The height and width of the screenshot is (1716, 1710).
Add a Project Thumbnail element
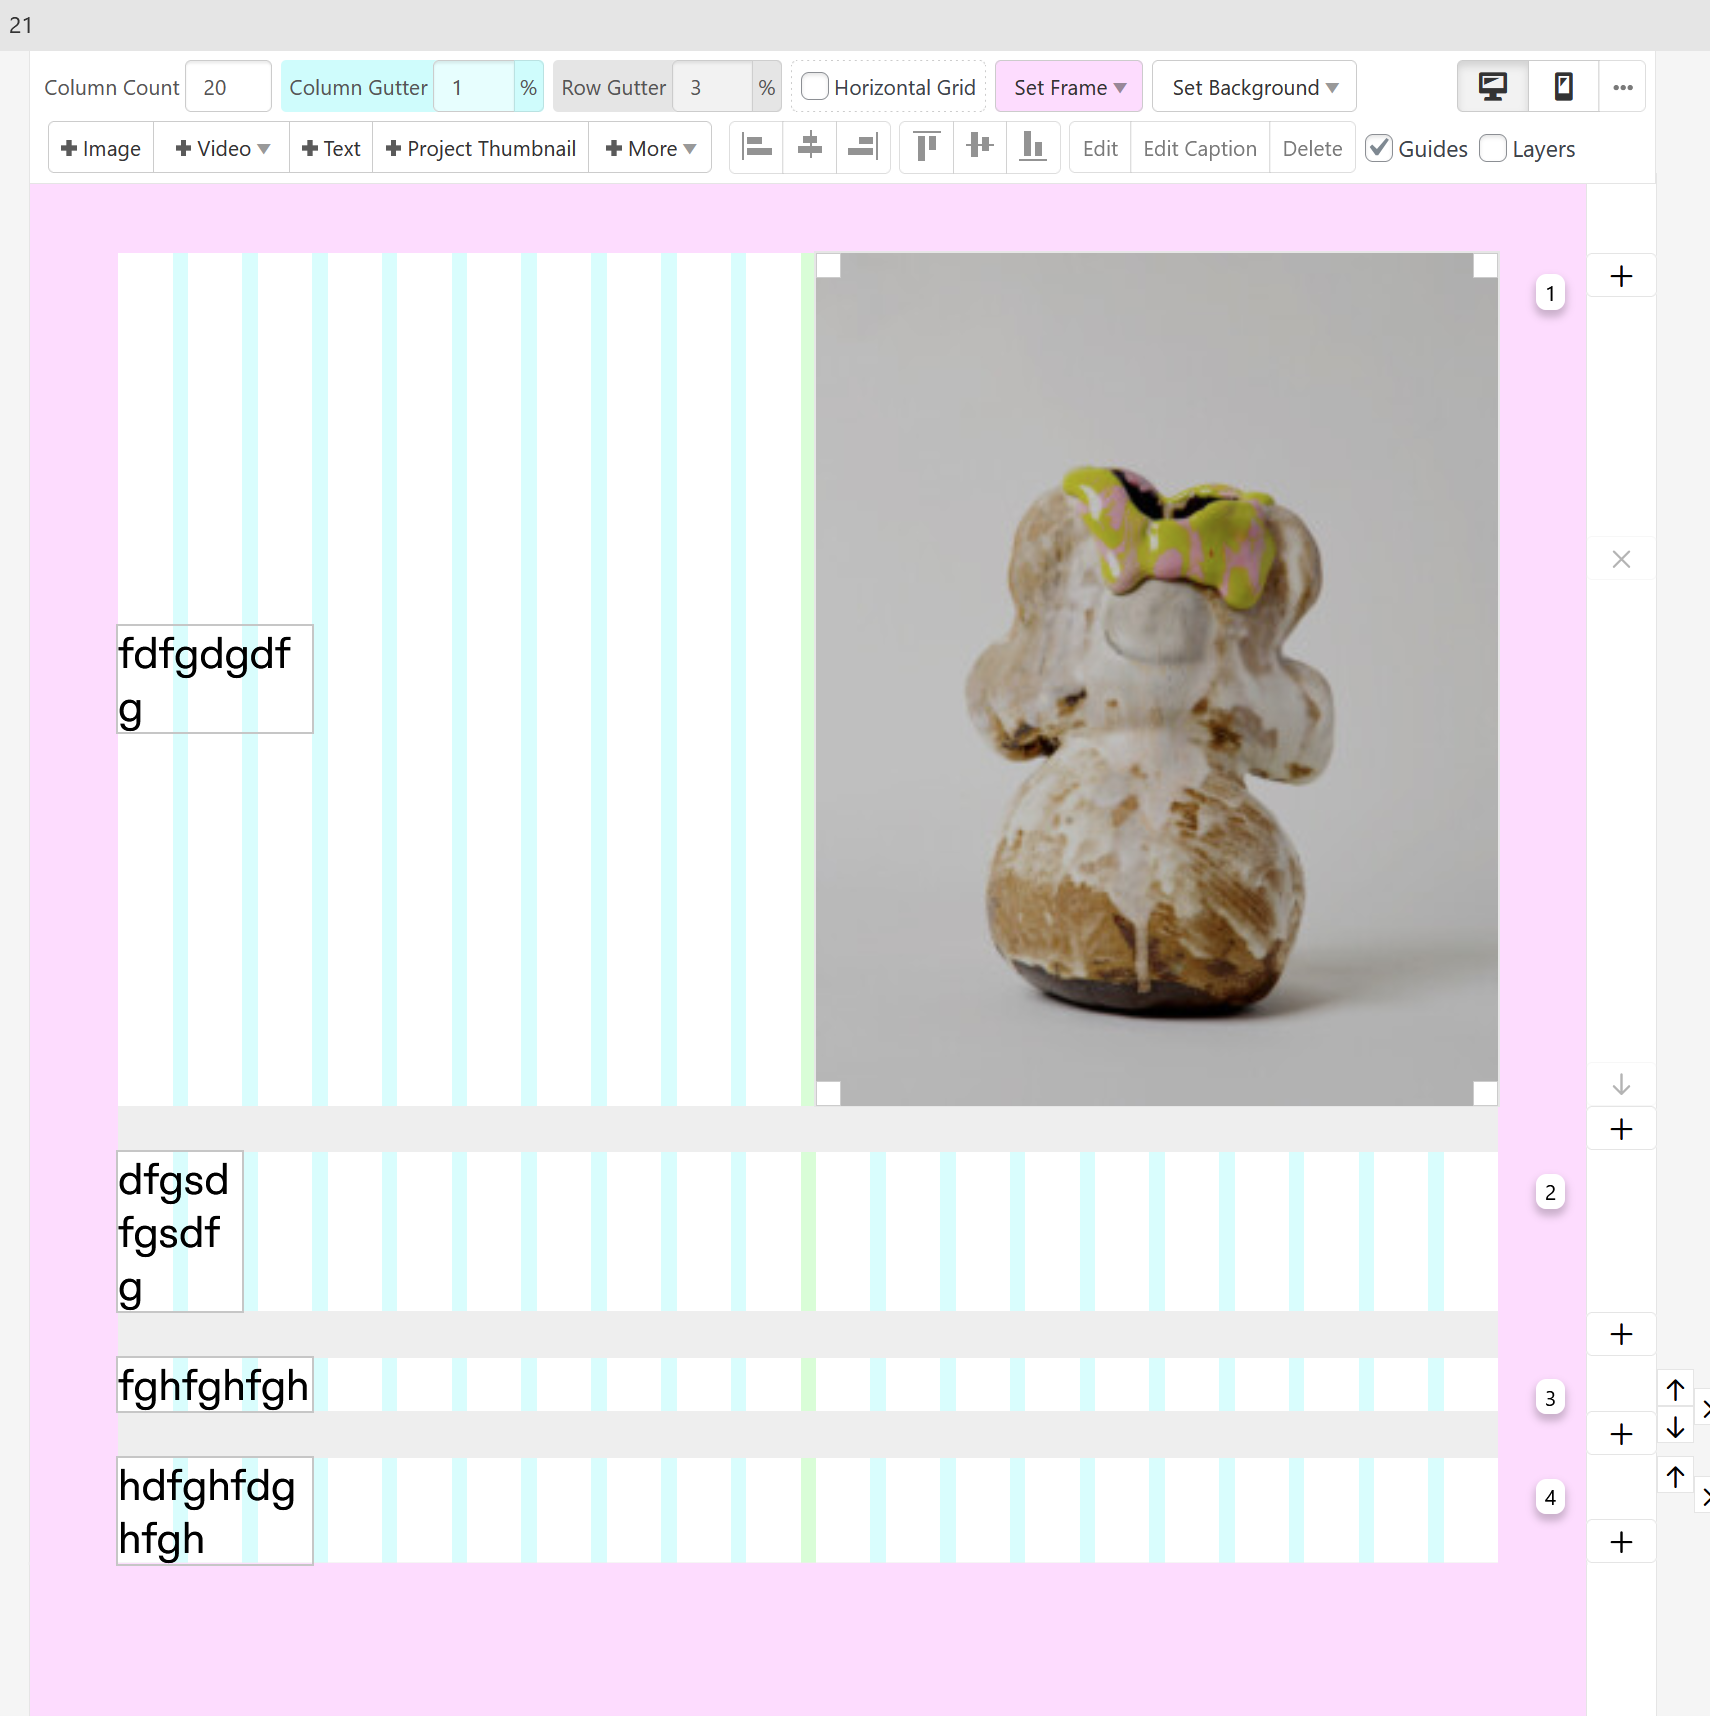point(481,148)
